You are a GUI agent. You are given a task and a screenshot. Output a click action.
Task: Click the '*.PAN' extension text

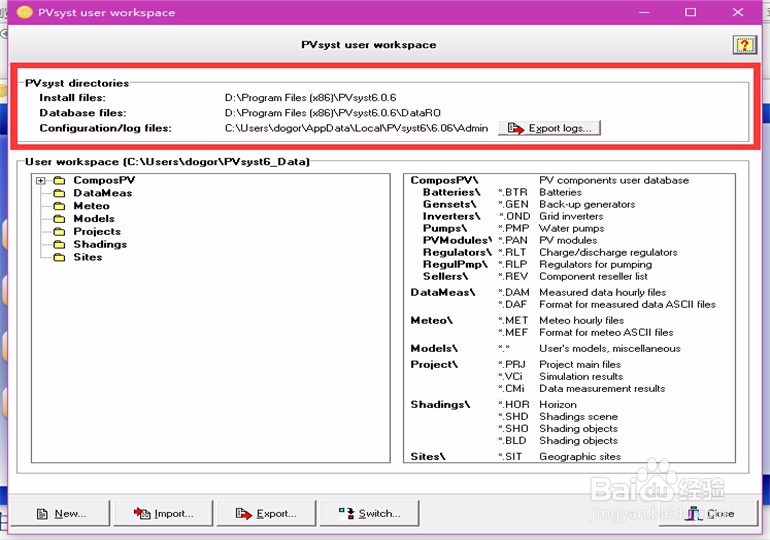[513, 241]
